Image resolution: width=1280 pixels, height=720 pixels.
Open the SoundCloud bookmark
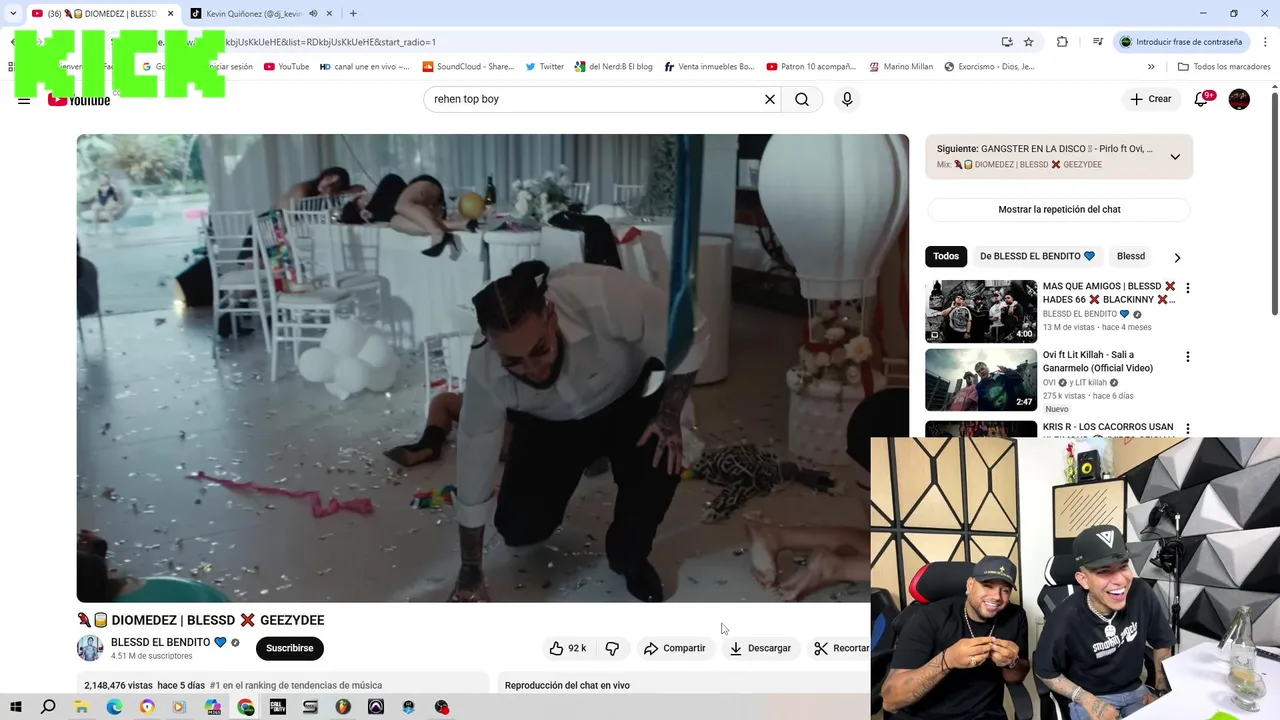tap(468, 67)
